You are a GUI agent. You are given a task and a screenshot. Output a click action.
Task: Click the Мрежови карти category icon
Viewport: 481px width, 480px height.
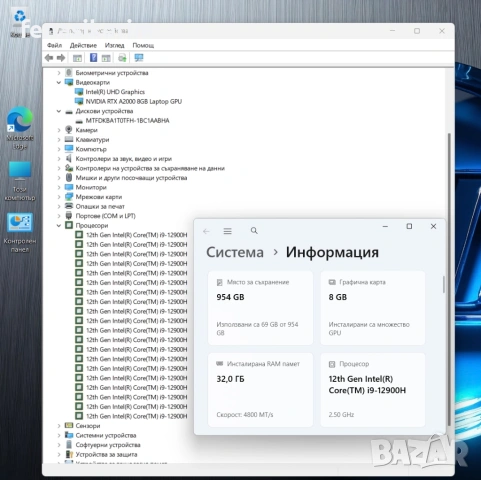[x=69, y=197]
